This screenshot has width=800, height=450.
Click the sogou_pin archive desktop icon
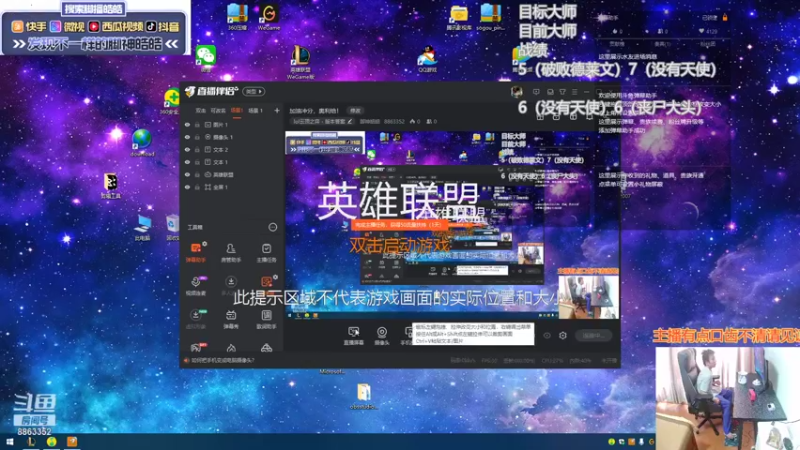click(490, 17)
